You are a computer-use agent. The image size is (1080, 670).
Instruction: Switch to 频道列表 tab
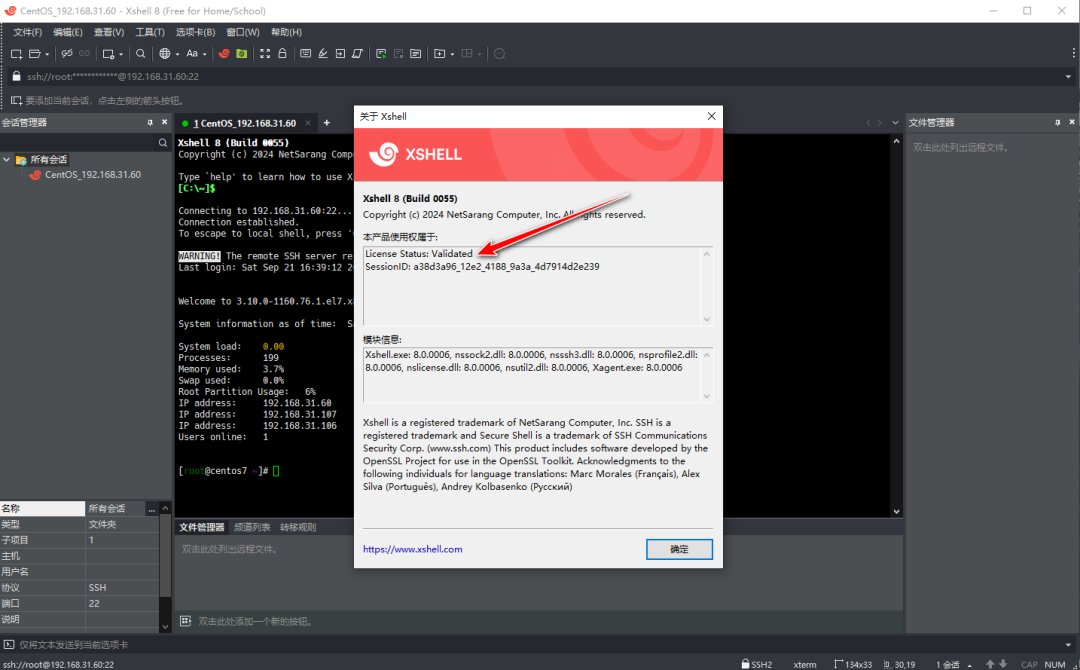252,527
